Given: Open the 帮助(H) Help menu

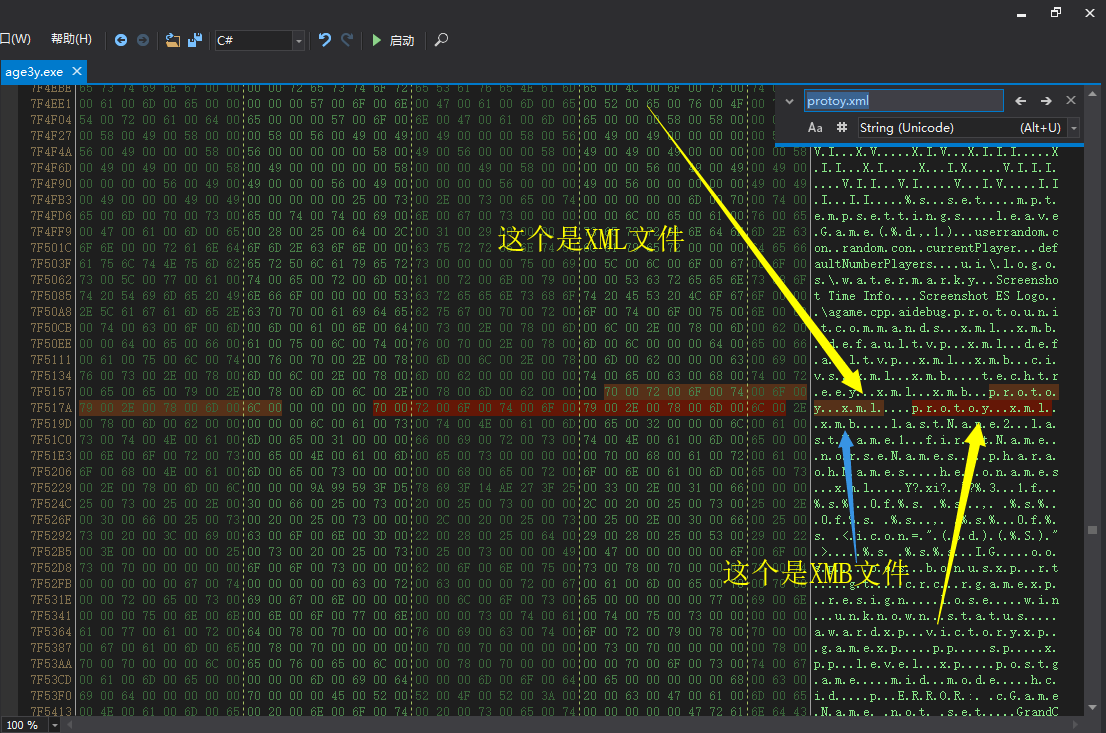Looking at the screenshot, I should [x=71, y=39].
